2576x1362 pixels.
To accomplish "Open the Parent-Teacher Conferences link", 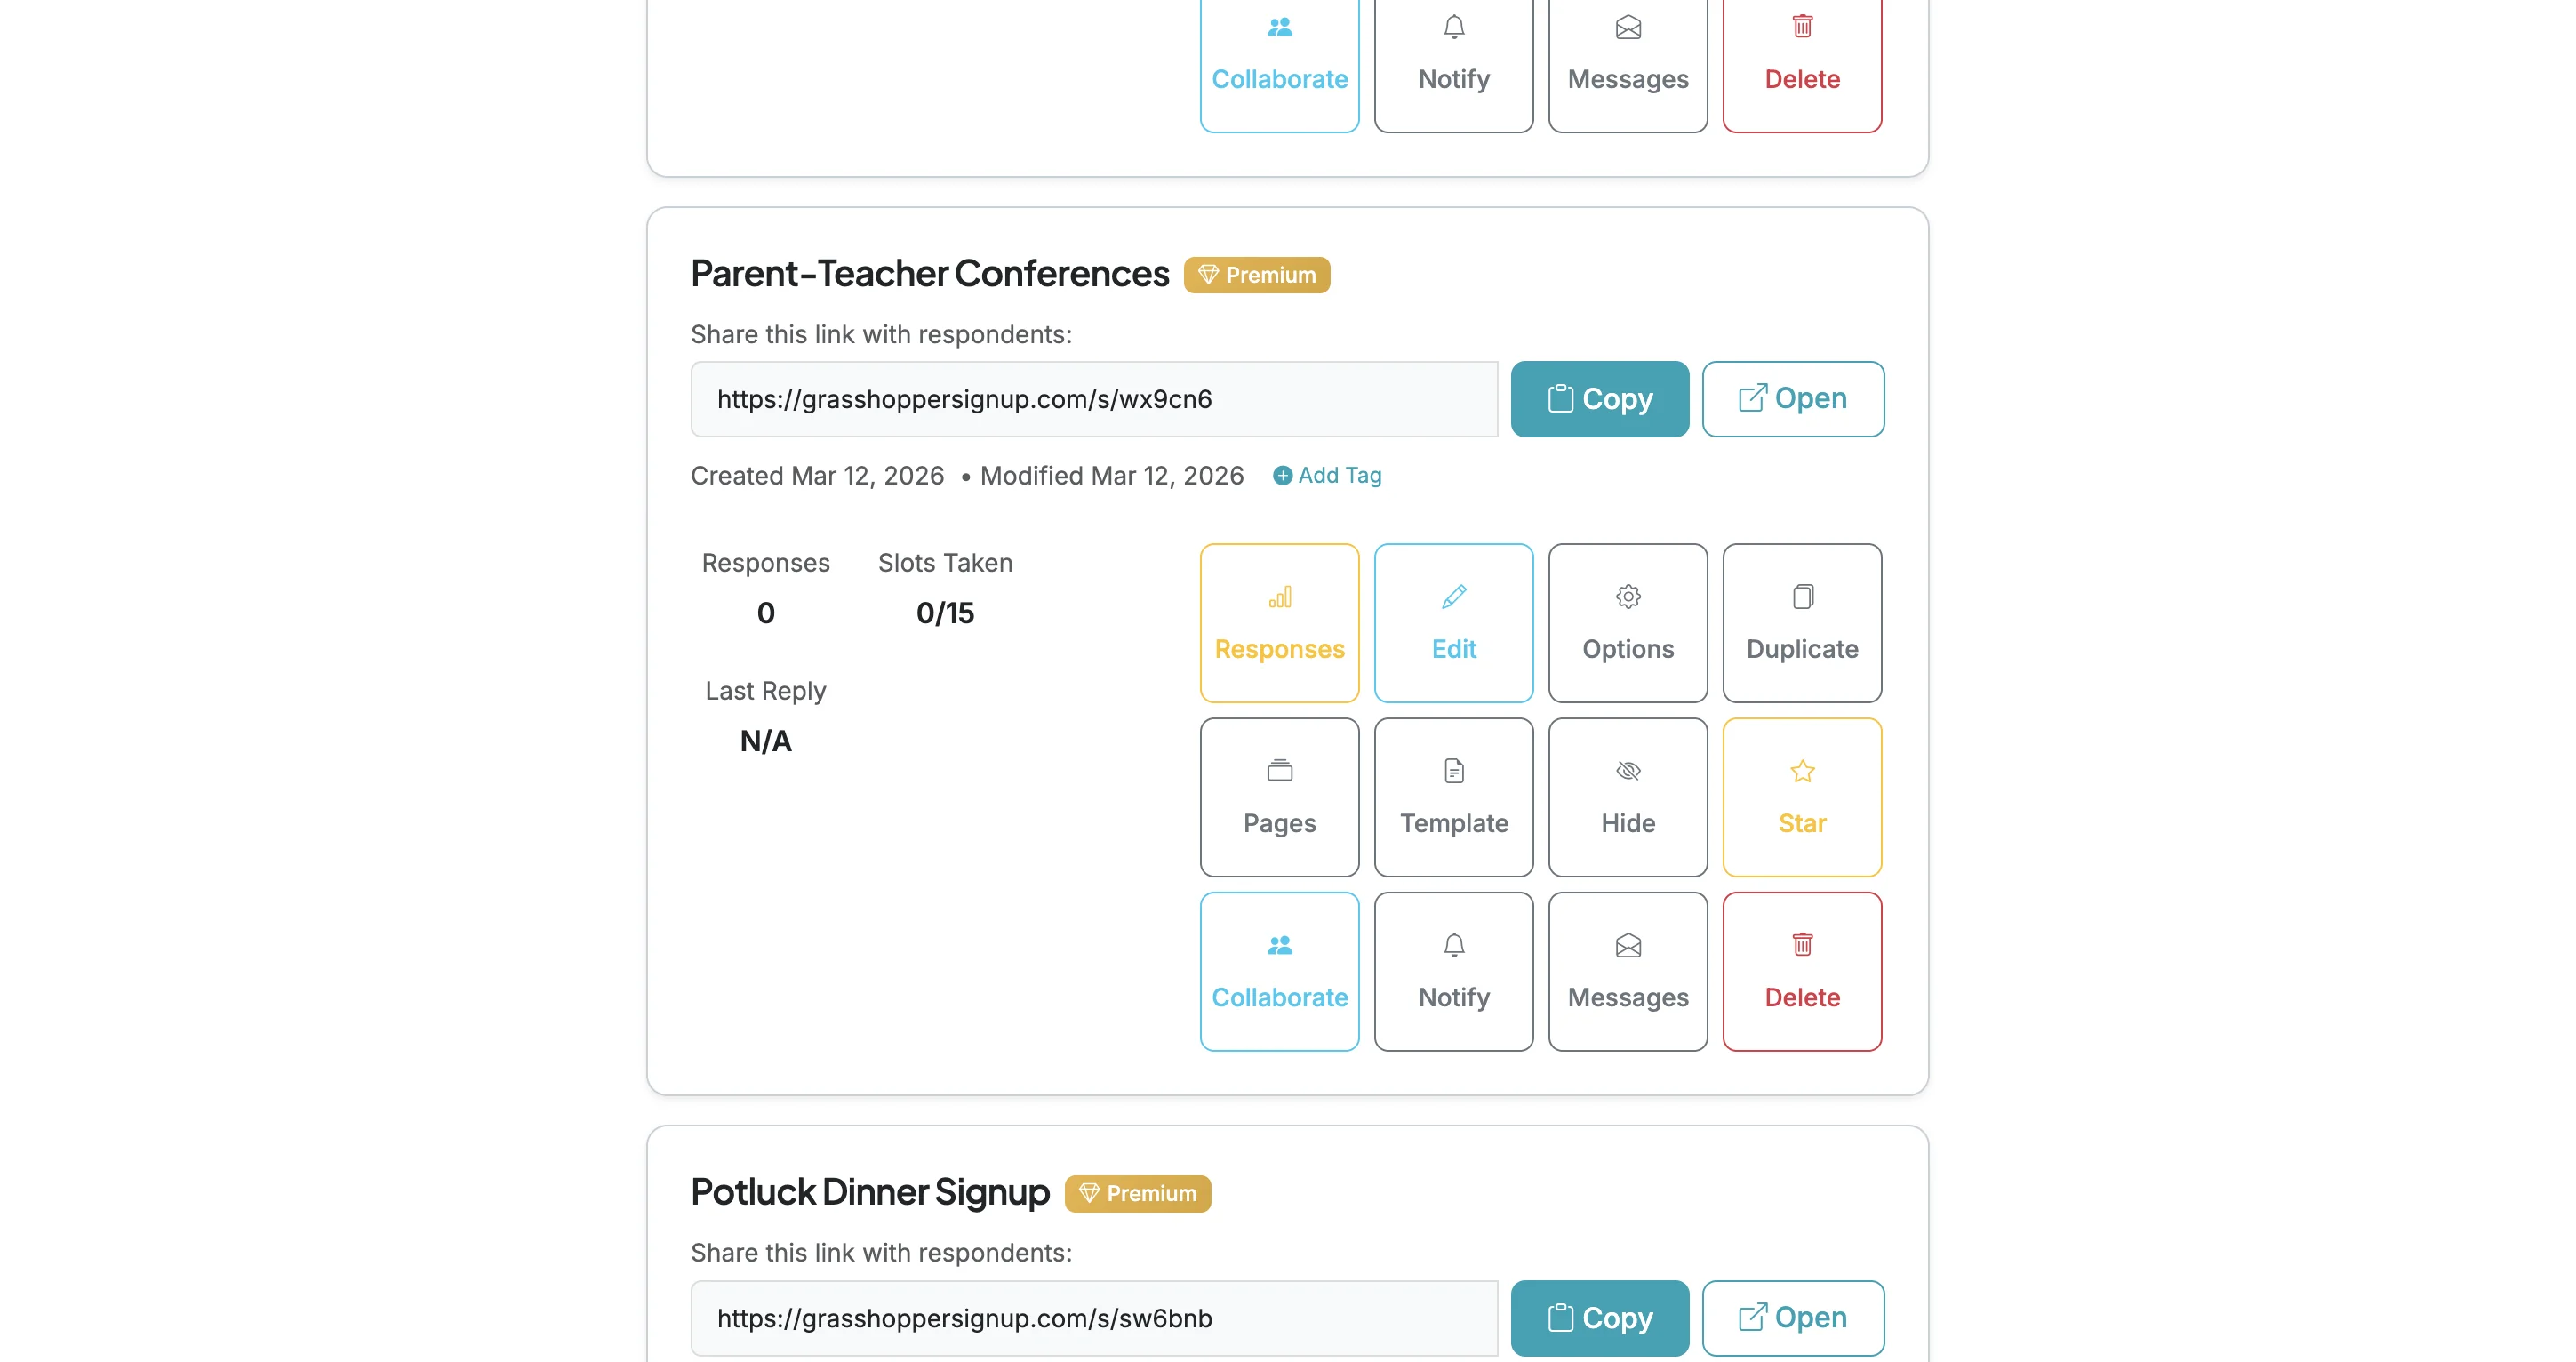I will pyautogui.click(x=1792, y=398).
